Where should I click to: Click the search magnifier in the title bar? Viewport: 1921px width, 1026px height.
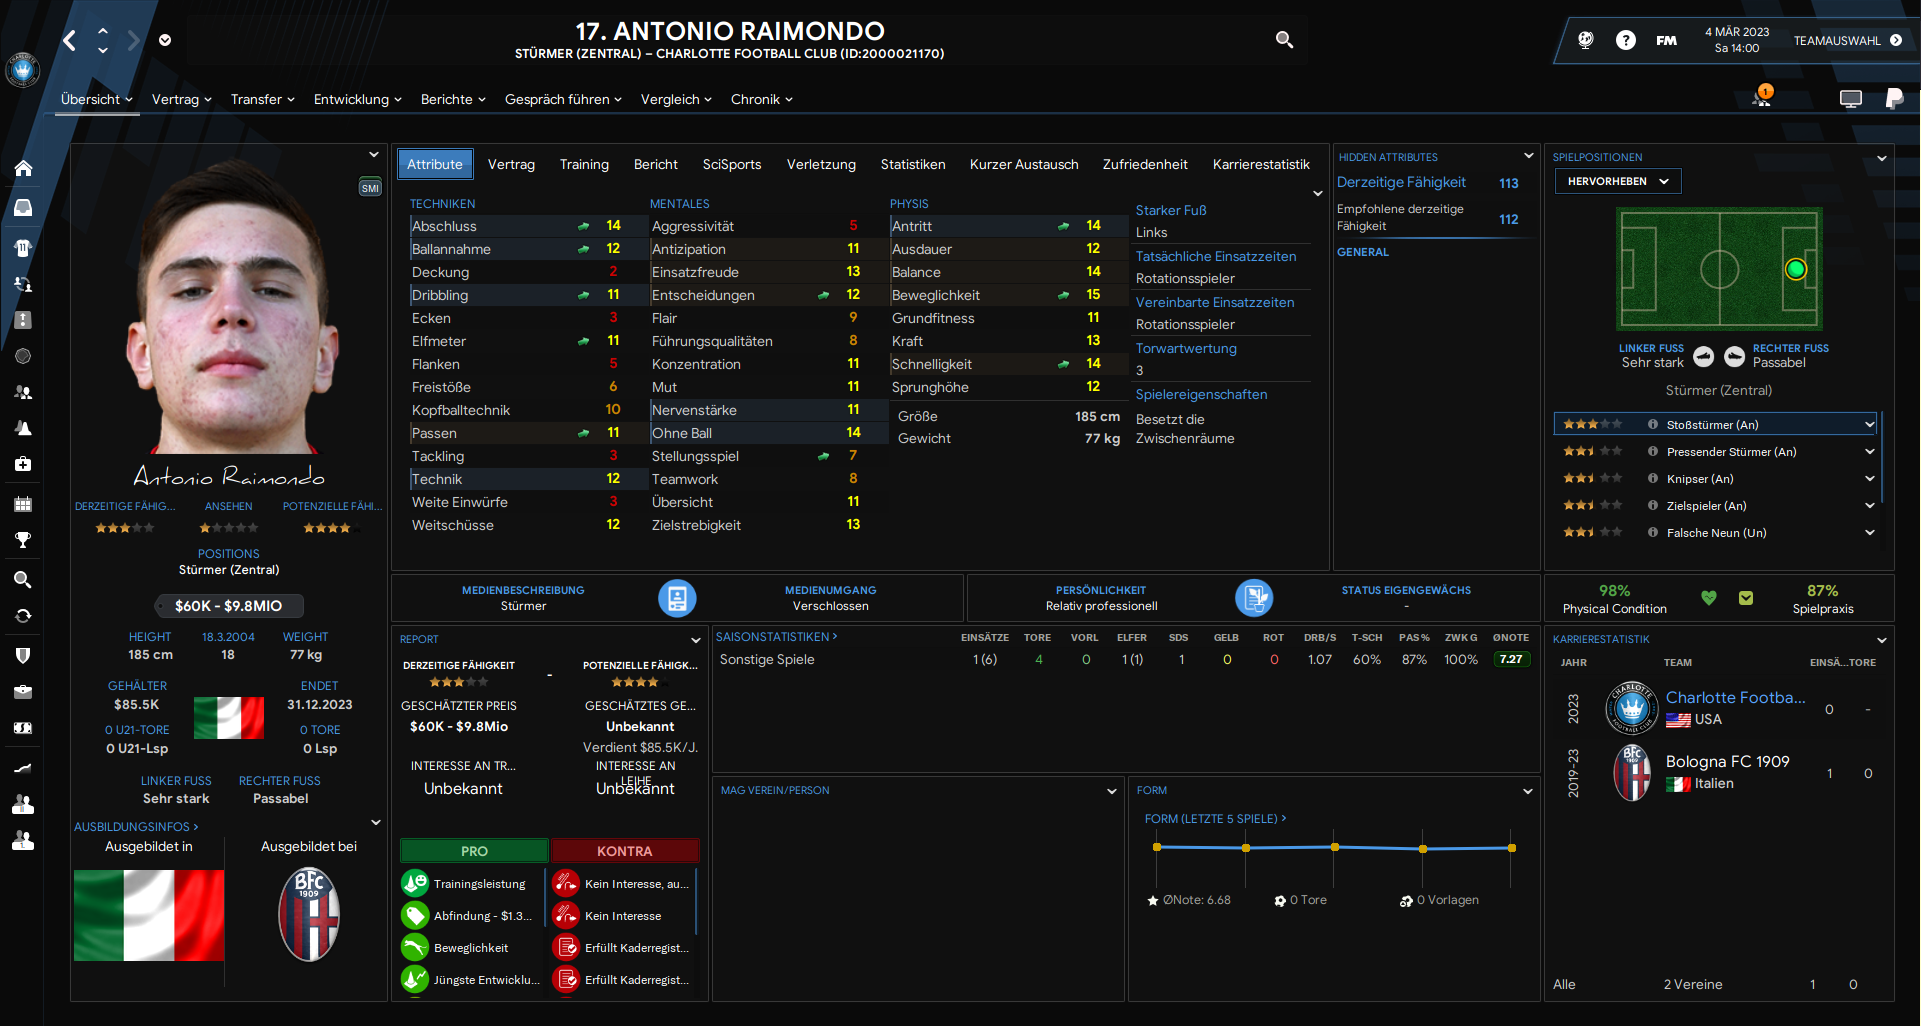pyautogui.click(x=1285, y=40)
